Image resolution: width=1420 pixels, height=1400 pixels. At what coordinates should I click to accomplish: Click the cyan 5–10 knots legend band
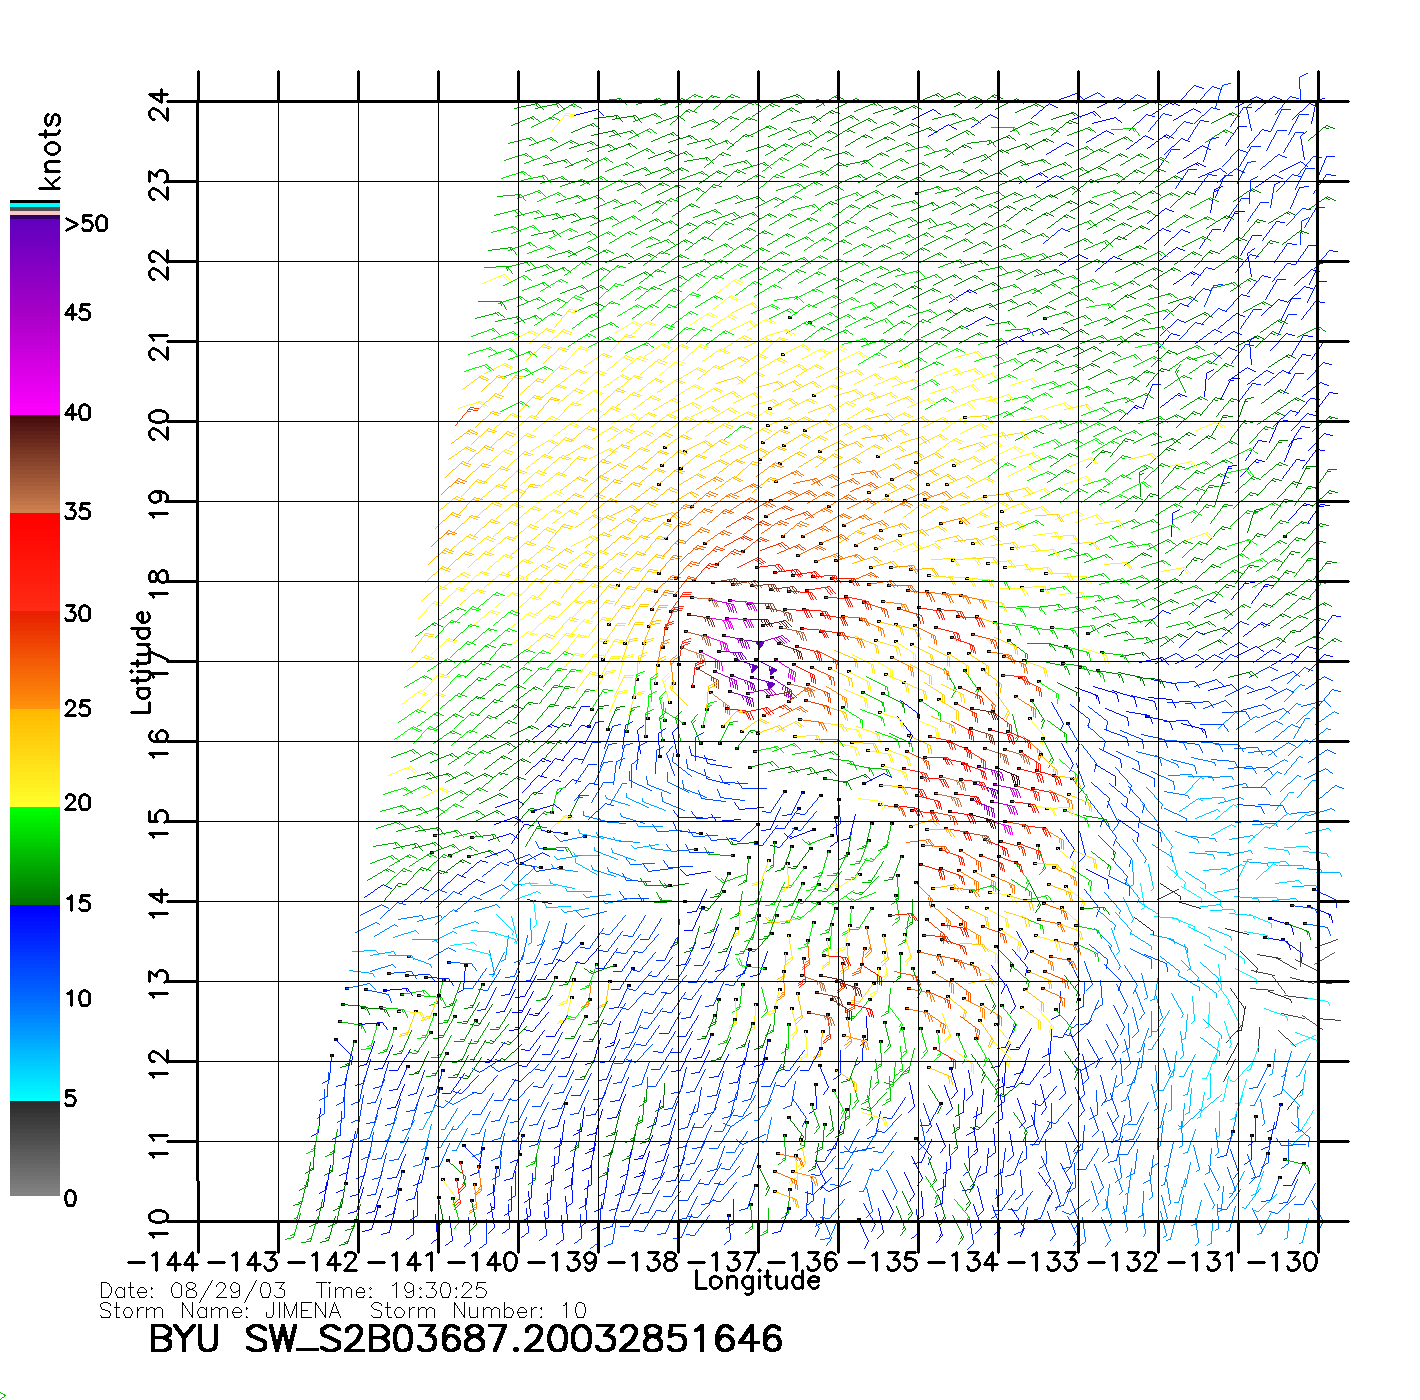(35, 1050)
